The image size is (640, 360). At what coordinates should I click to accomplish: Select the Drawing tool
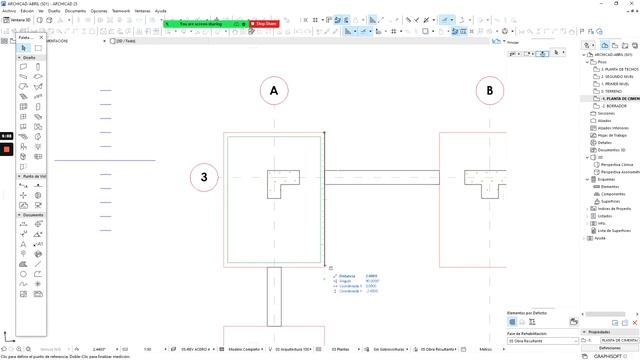click(x=38, y=294)
